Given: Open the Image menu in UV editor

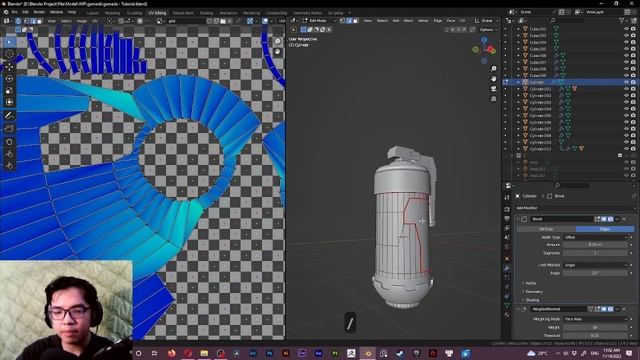Looking at the screenshot, I should (82, 21).
